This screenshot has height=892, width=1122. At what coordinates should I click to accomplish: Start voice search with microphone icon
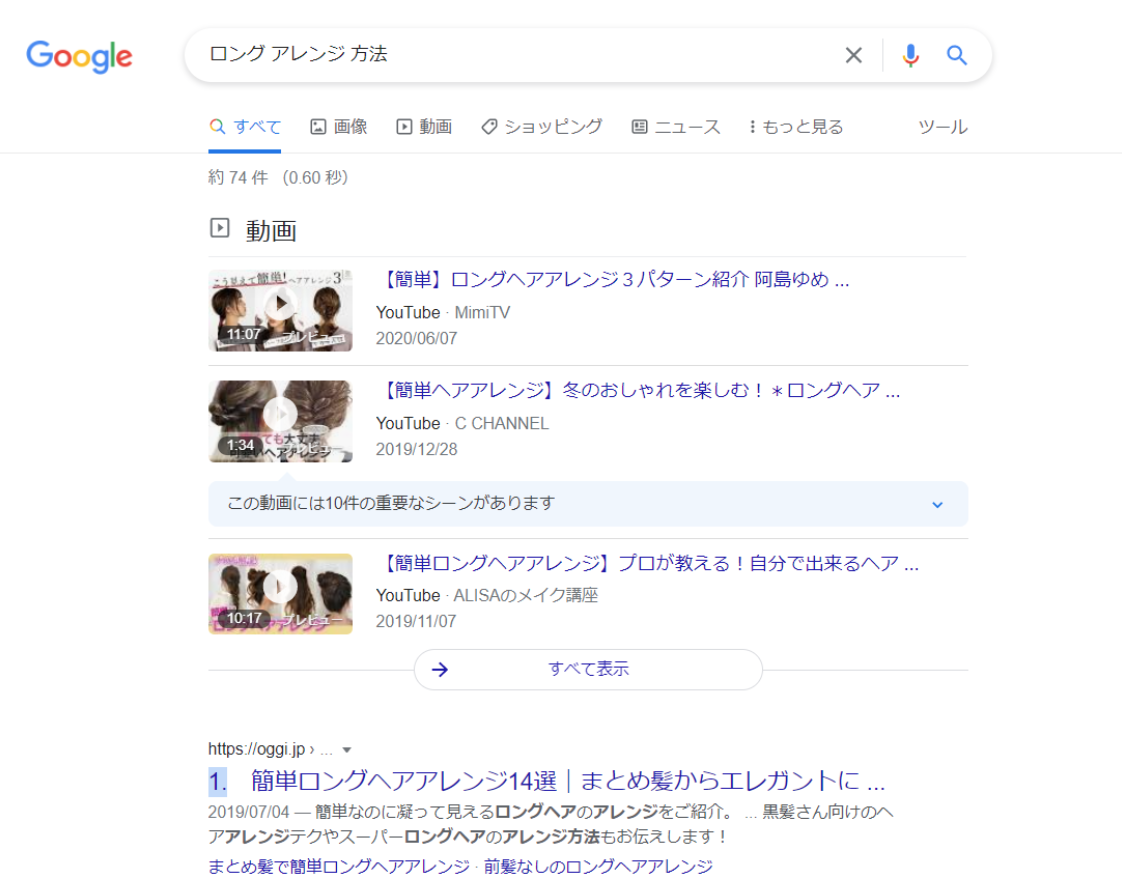click(x=910, y=56)
